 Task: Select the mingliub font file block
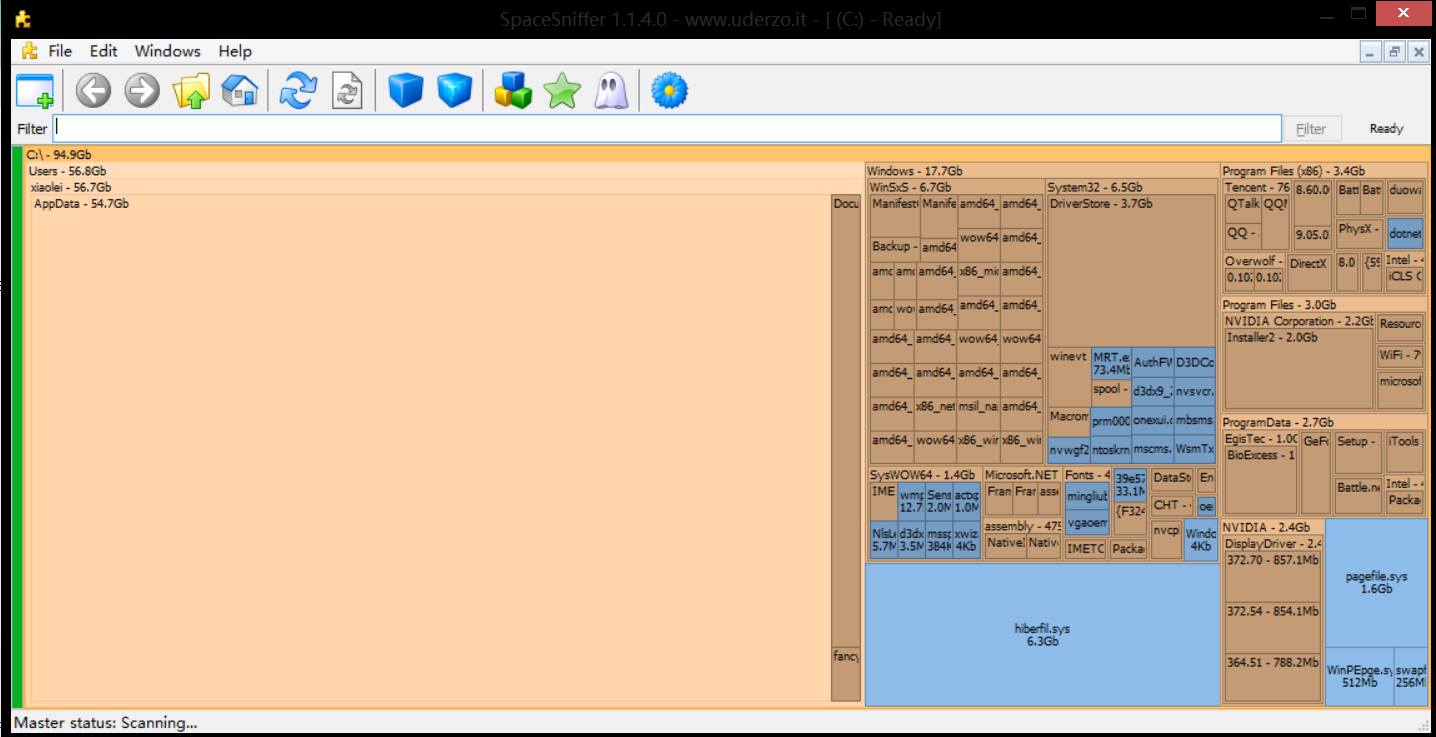[x=1087, y=496]
